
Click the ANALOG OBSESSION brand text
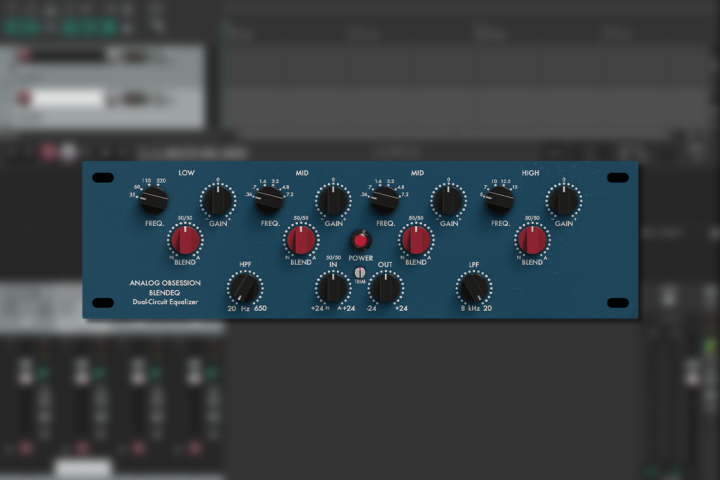[165, 283]
